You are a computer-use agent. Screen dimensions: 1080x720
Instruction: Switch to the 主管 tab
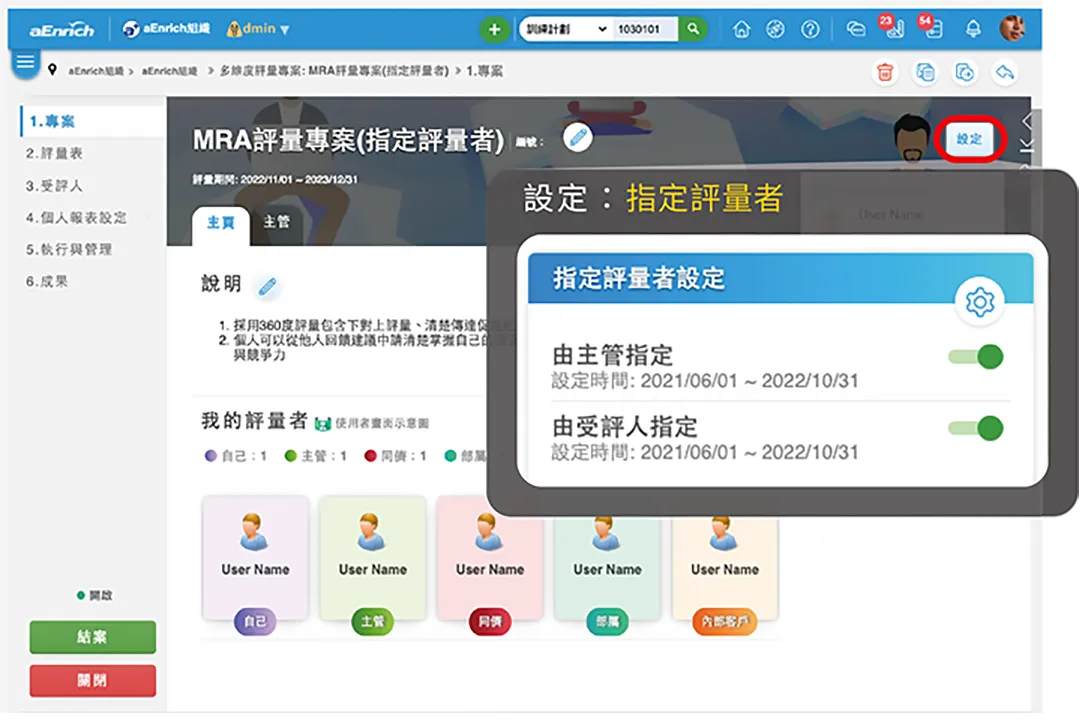(276, 222)
